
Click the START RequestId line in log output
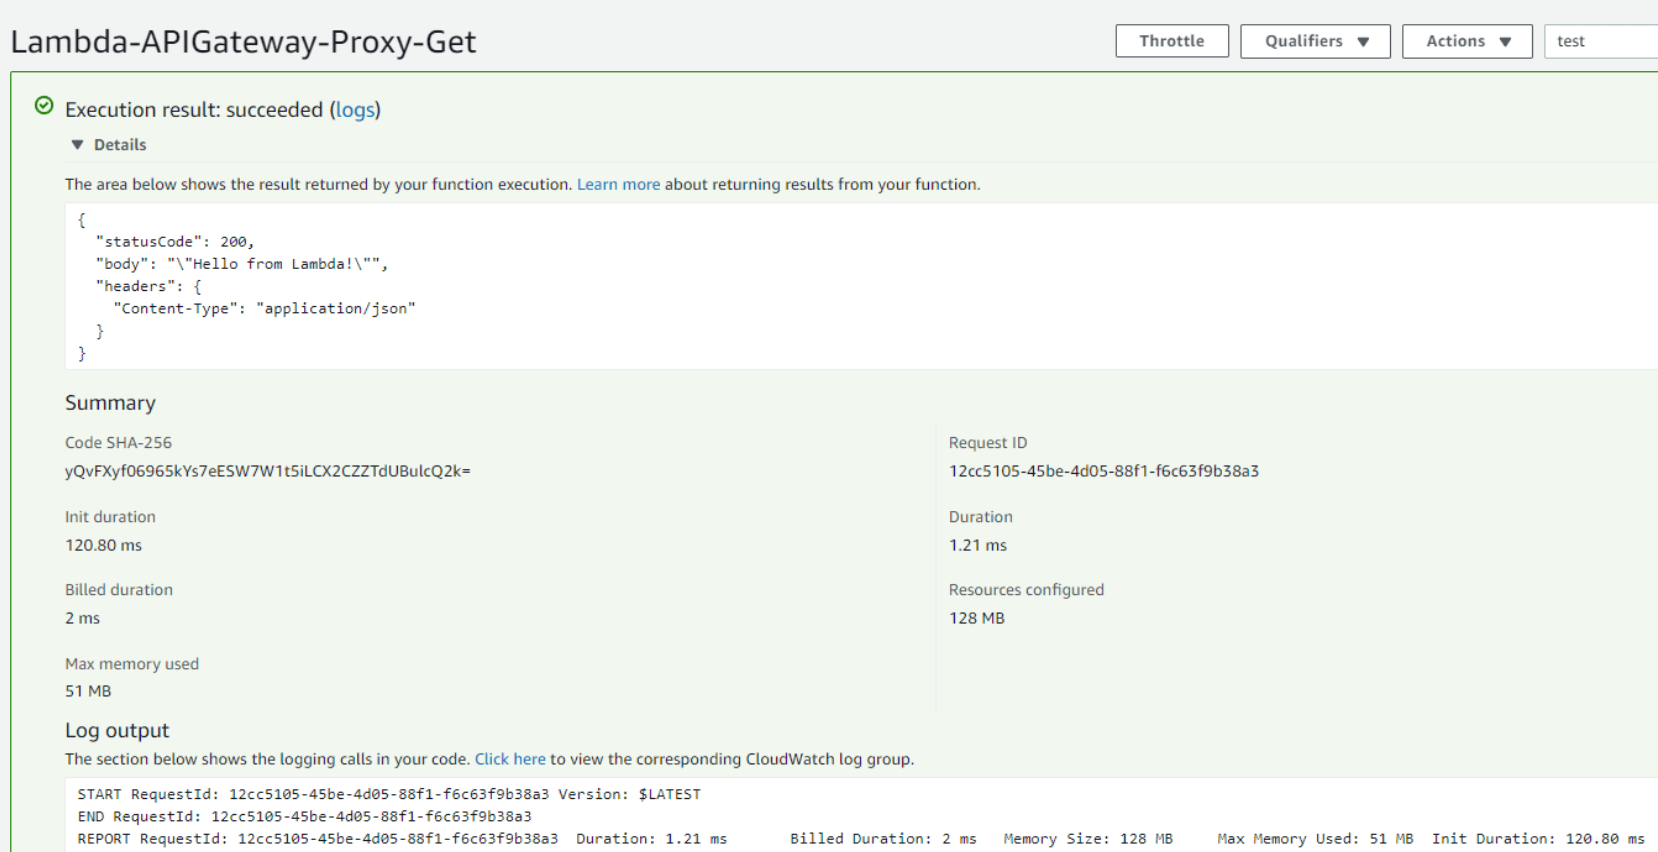click(x=388, y=794)
